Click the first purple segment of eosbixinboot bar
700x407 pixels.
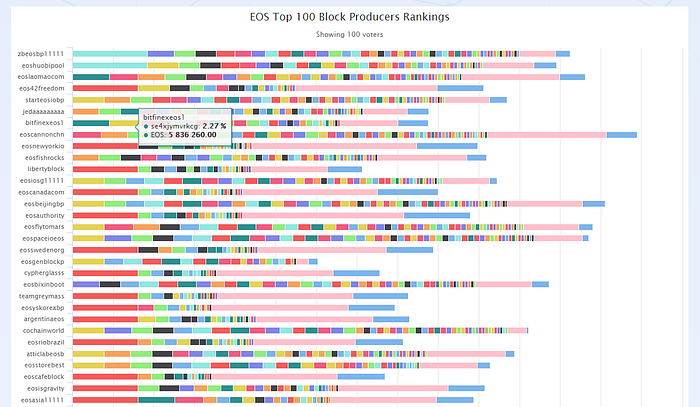86,284
